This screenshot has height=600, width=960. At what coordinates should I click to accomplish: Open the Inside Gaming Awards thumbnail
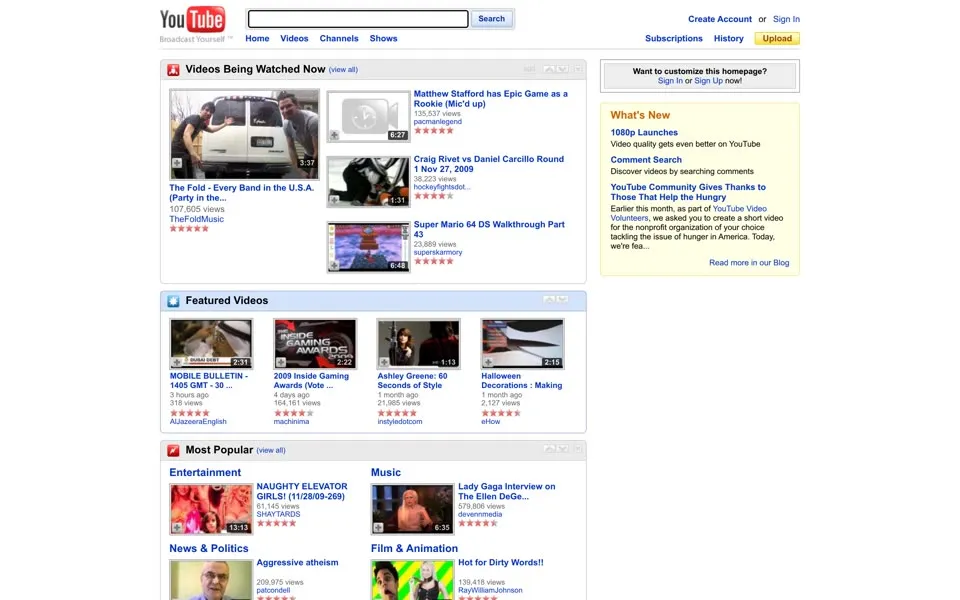click(x=315, y=343)
